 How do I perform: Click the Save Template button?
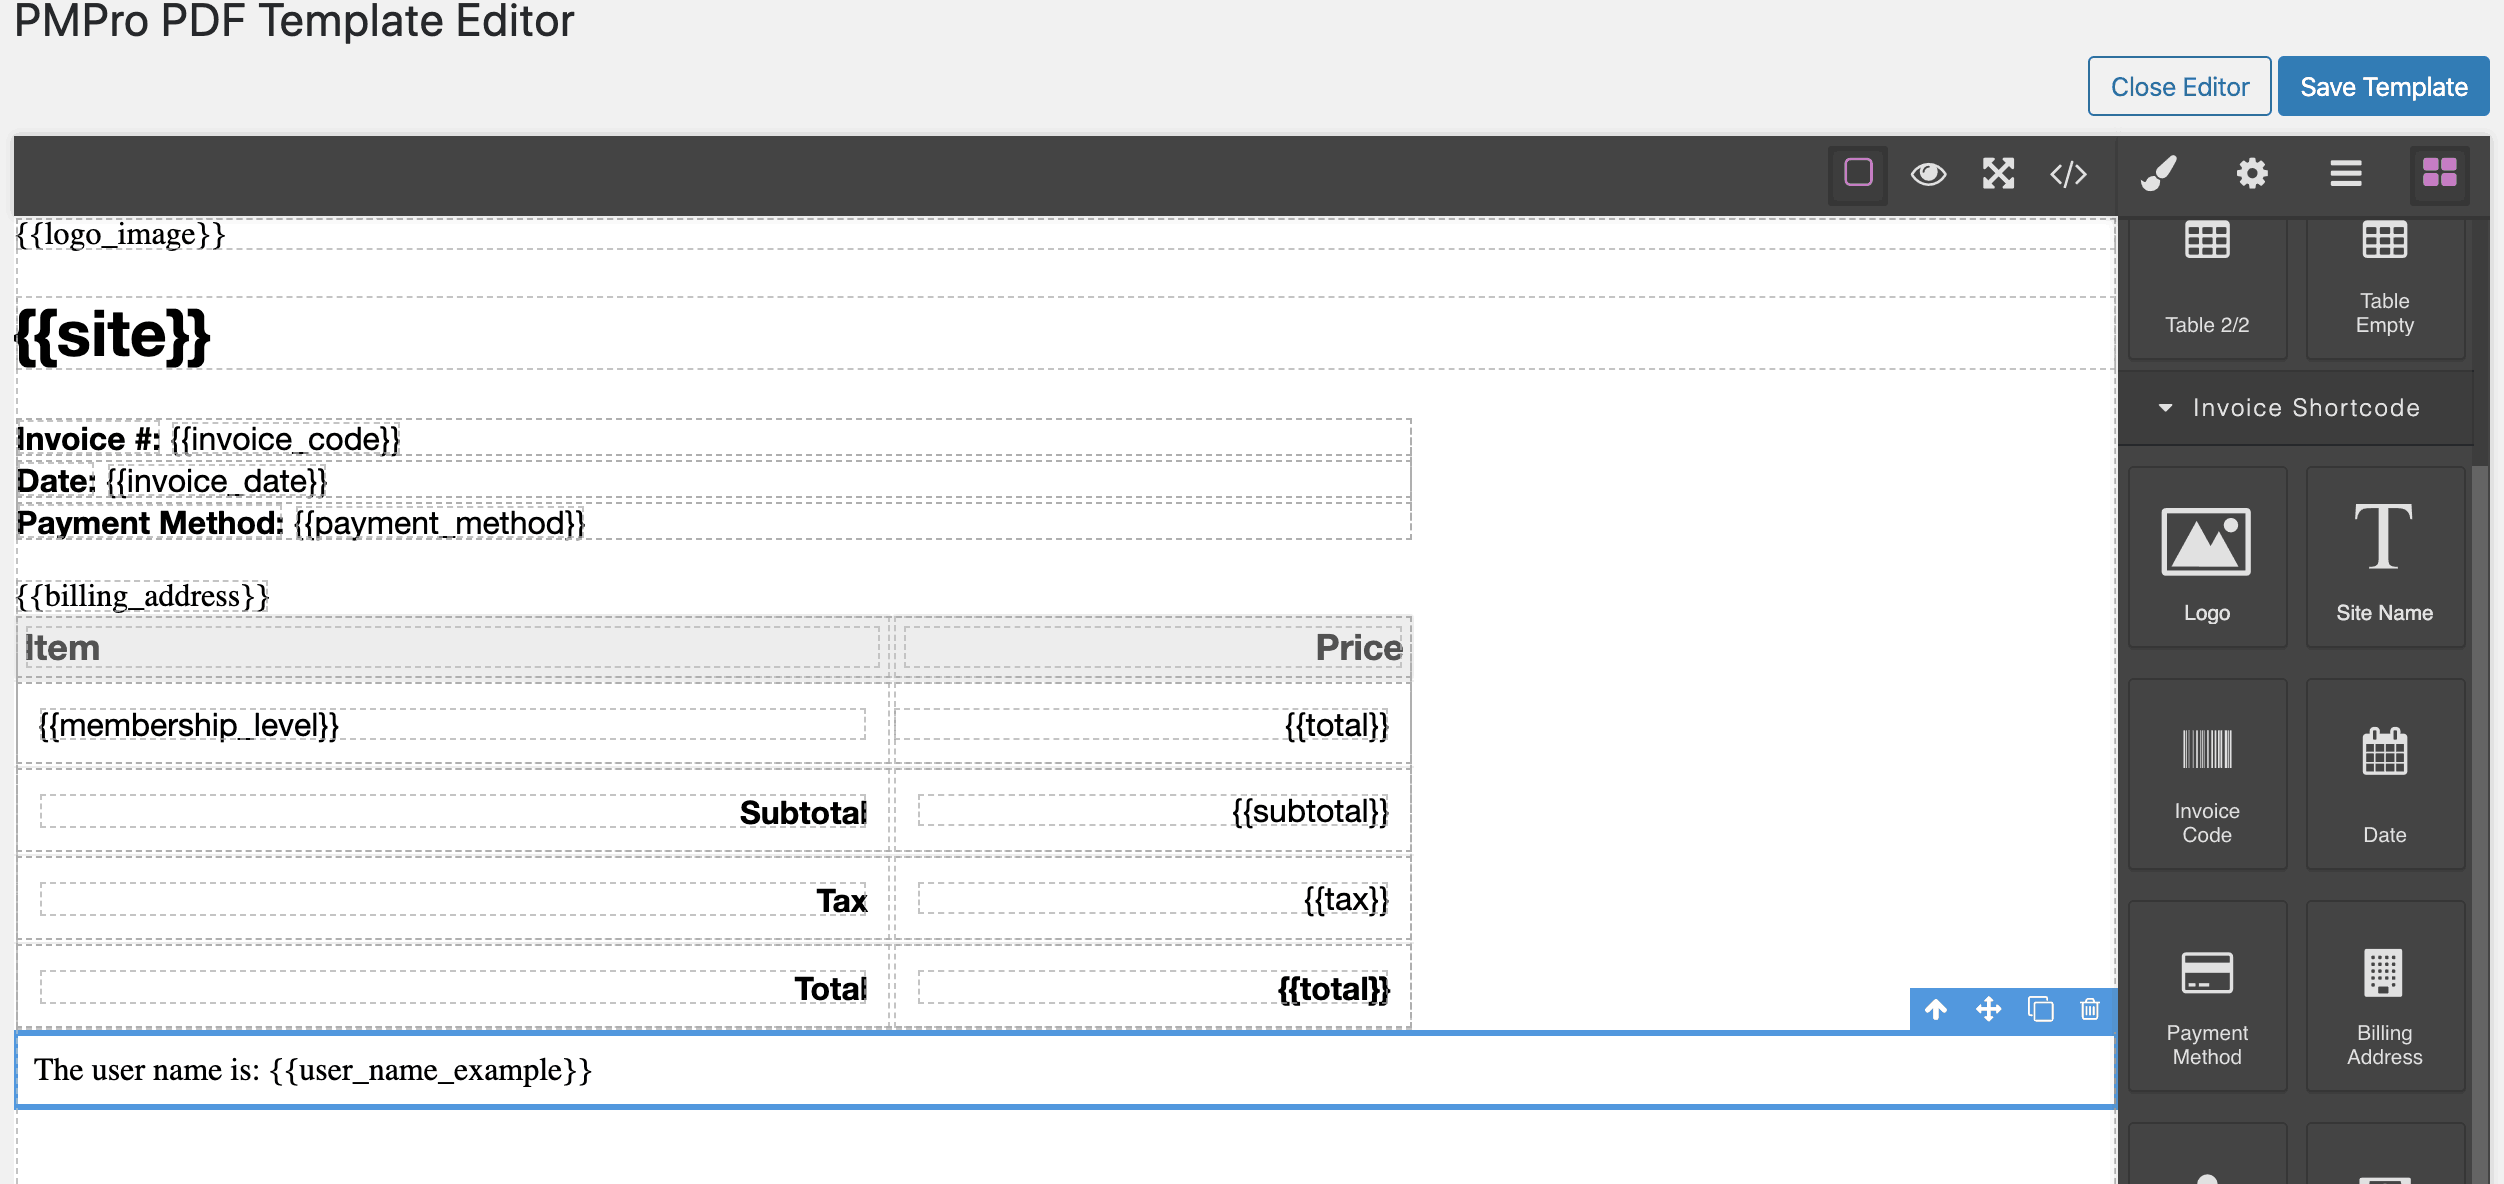pyautogui.click(x=2384, y=86)
